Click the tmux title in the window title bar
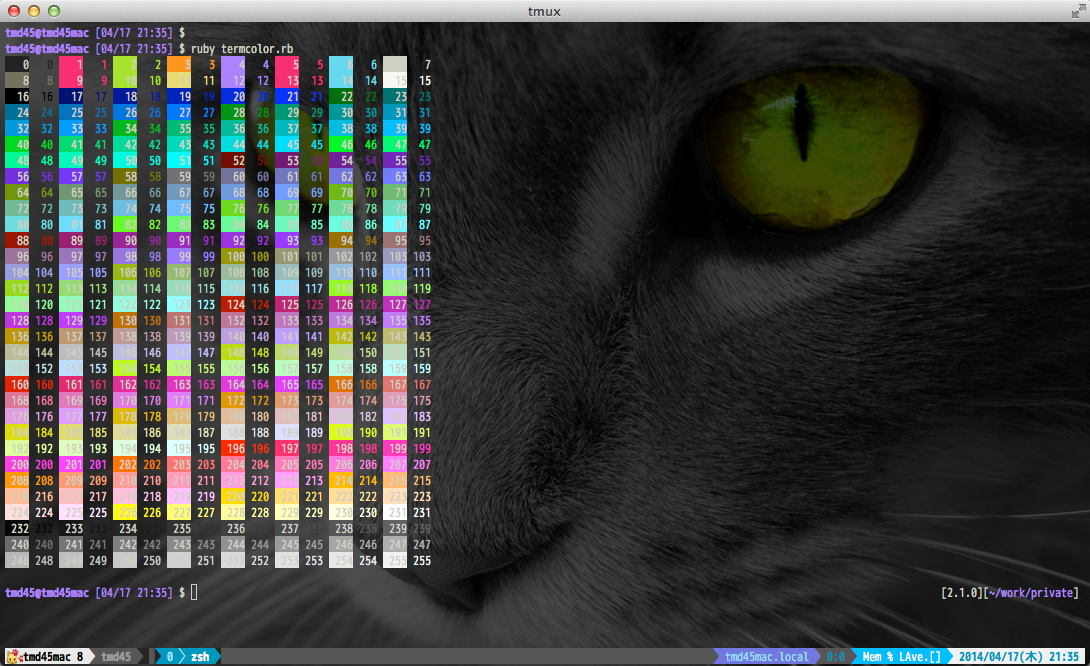 (x=544, y=11)
